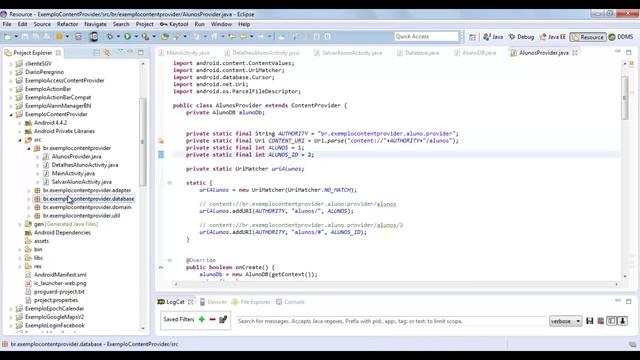Switch to the Console tab
Viewport: 640px width, 360px height.
[290, 302]
